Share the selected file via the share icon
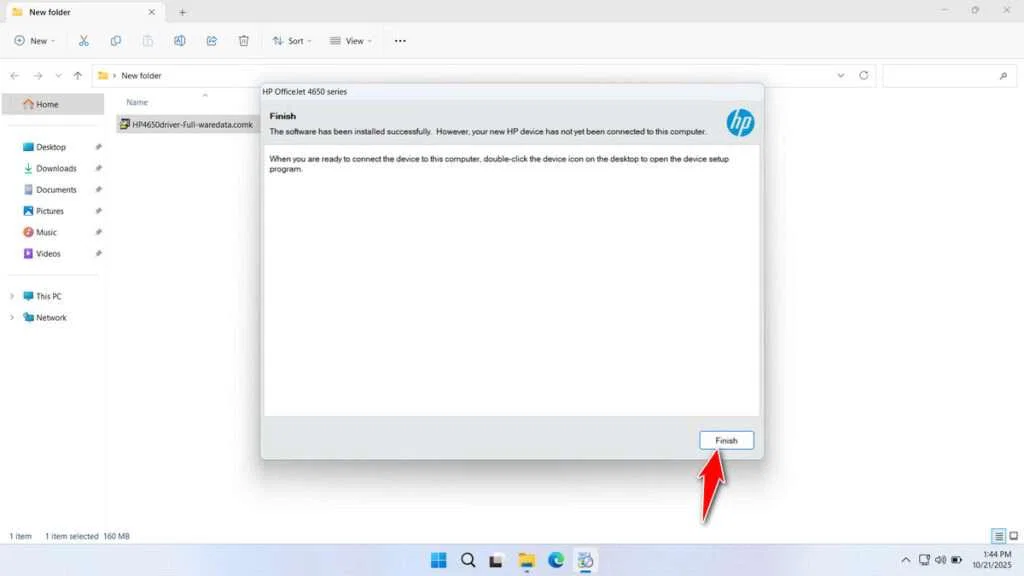 [211, 41]
